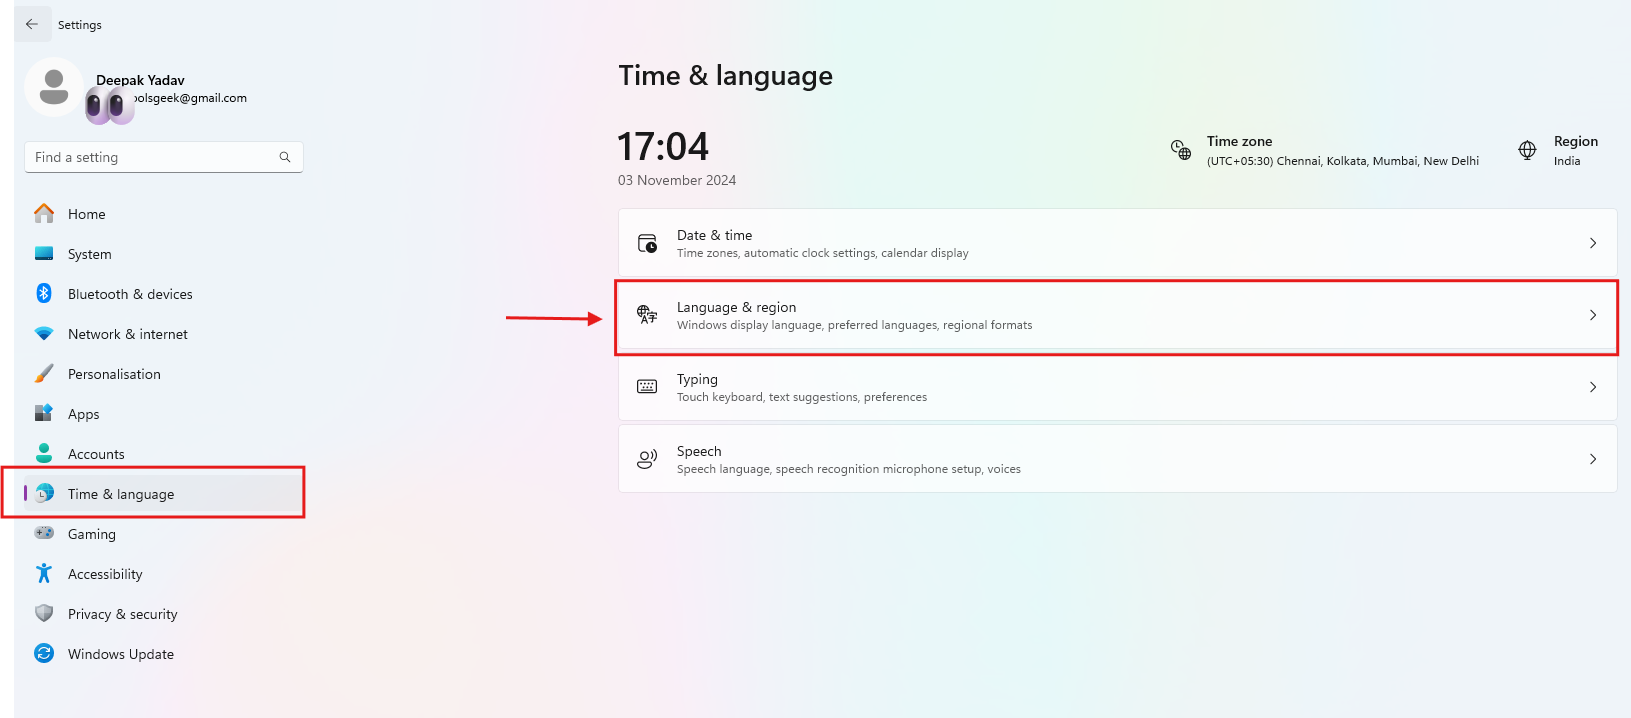The width and height of the screenshot is (1631, 718).
Task: Click the Accounts person icon
Action: pos(44,453)
